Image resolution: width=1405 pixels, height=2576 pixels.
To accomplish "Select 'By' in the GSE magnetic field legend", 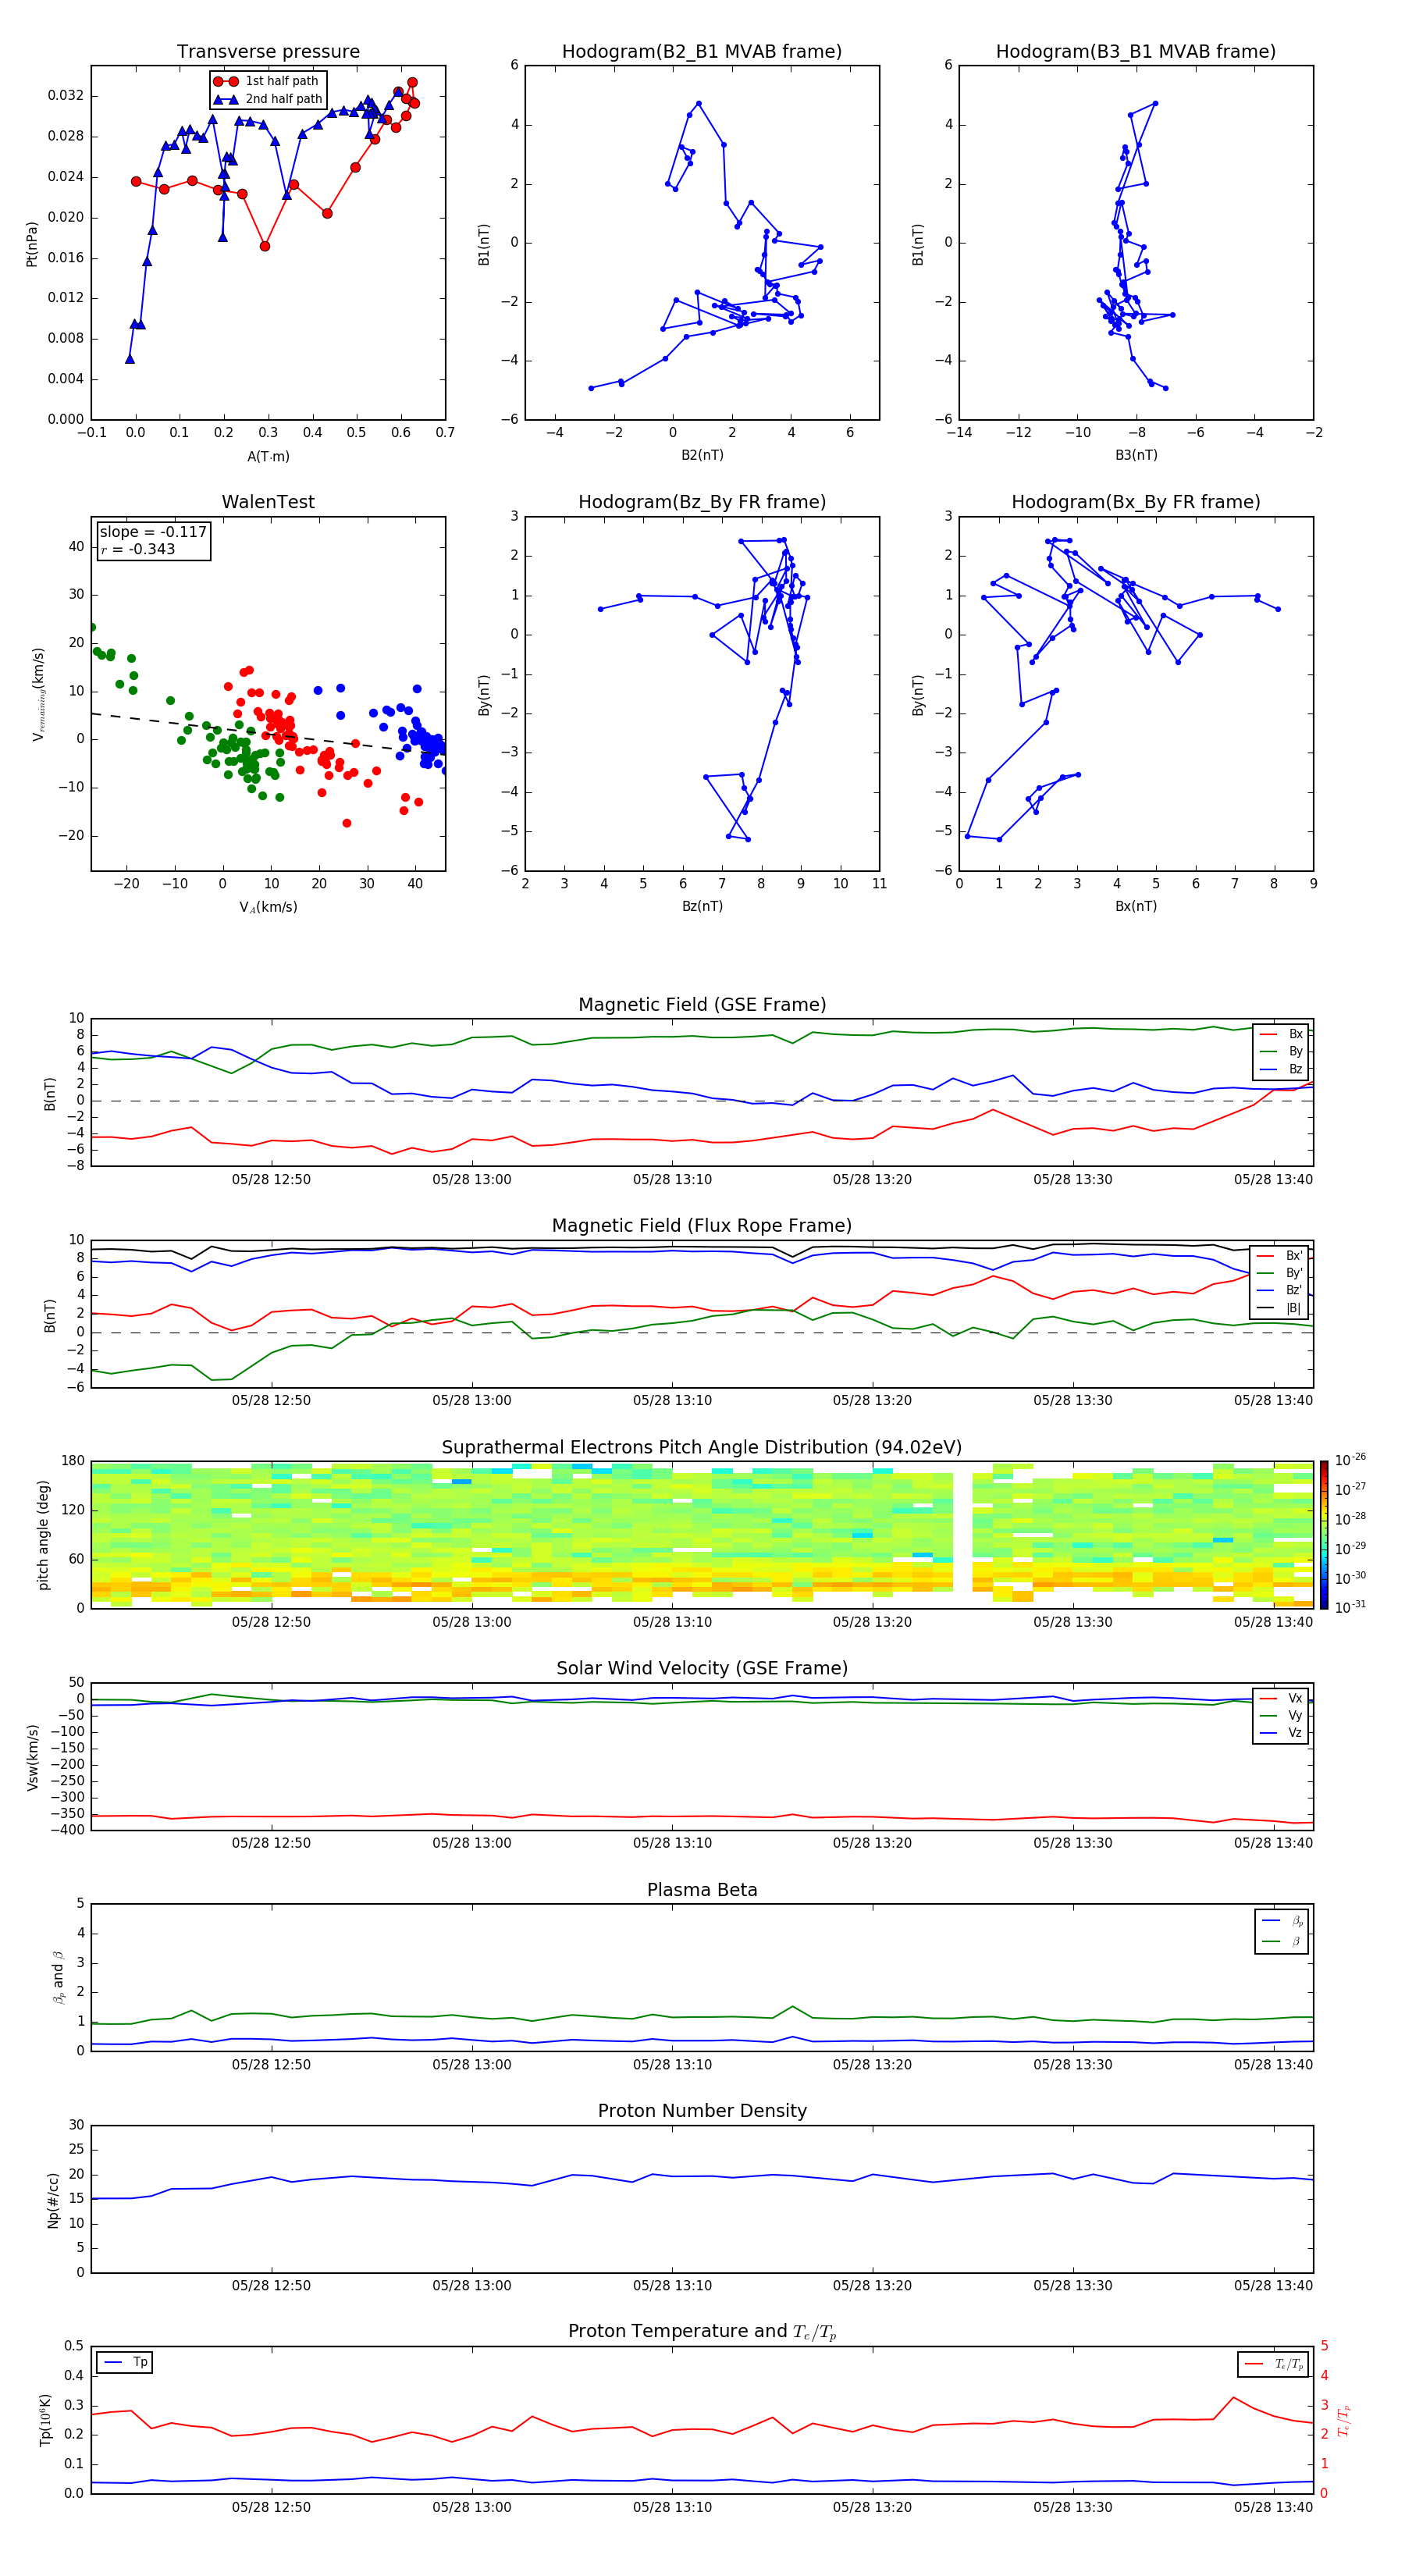I will [1282, 1052].
